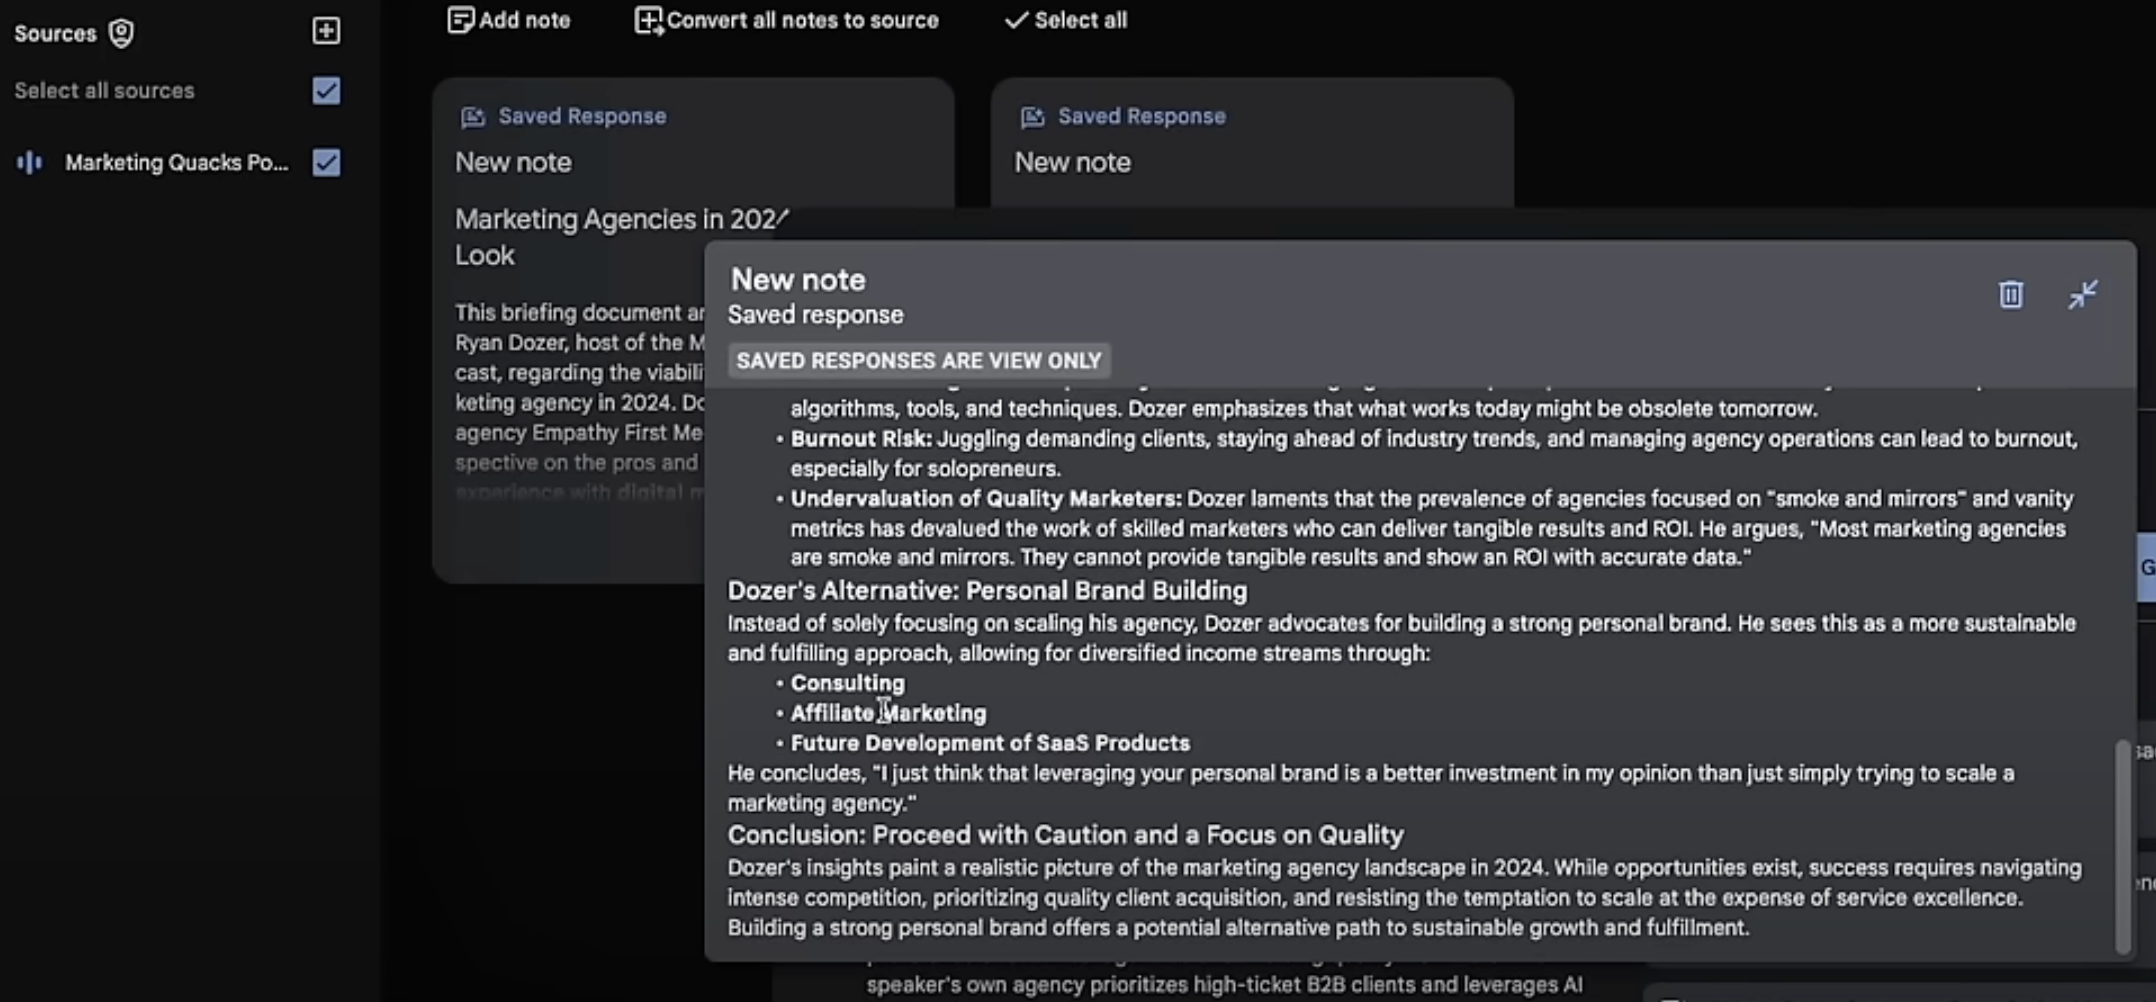The image size is (2156, 1002).
Task: Click the Saved response label under the note title
Action: tap(815, 314)
